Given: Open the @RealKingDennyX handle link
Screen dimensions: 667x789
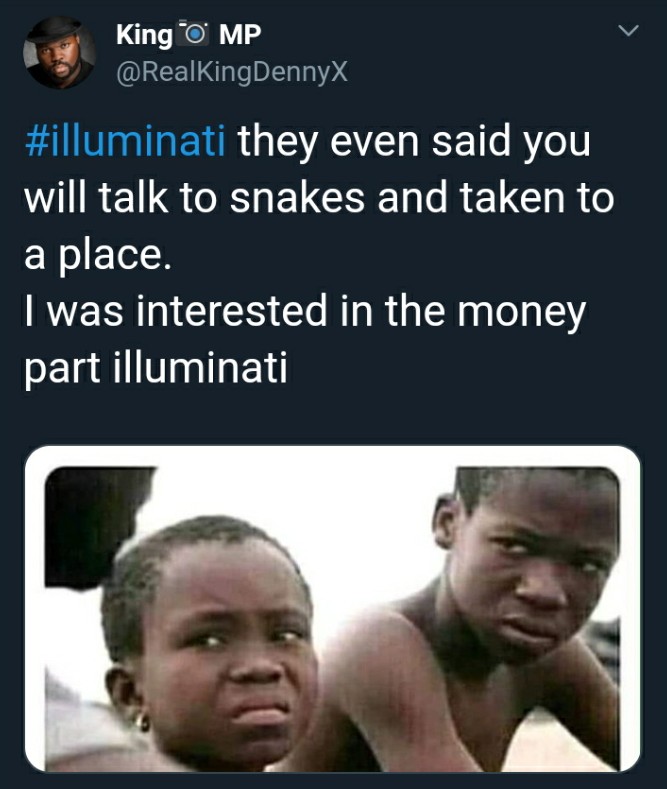Looking at the screenshot, I should pos(232,71).
